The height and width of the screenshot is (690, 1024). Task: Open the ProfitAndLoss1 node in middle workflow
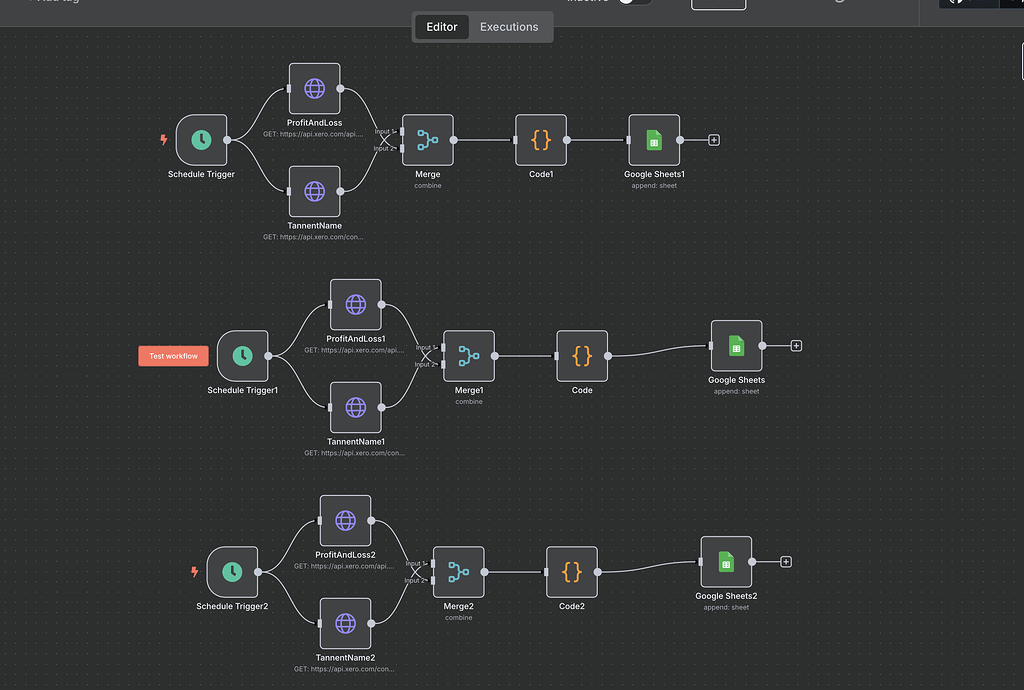[355, 304]
